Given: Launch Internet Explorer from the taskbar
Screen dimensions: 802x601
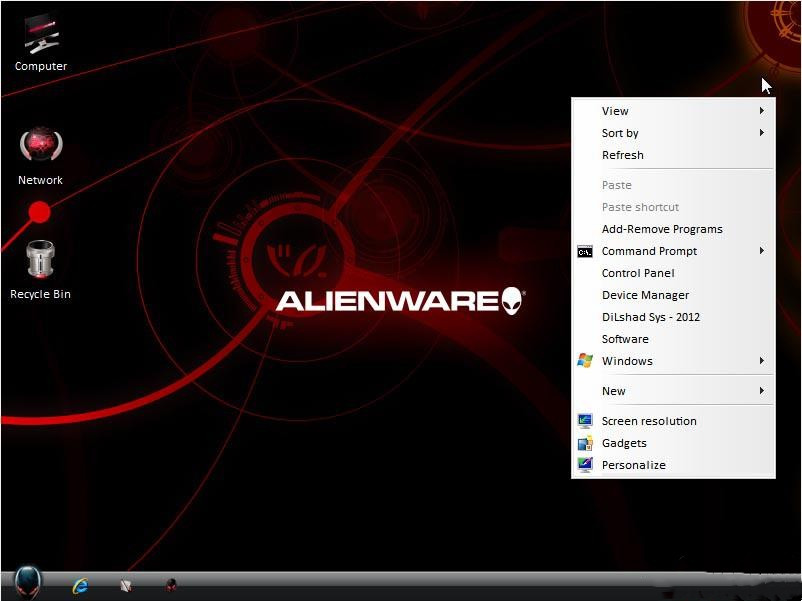Looking at the screenshot, I should 80,585.
